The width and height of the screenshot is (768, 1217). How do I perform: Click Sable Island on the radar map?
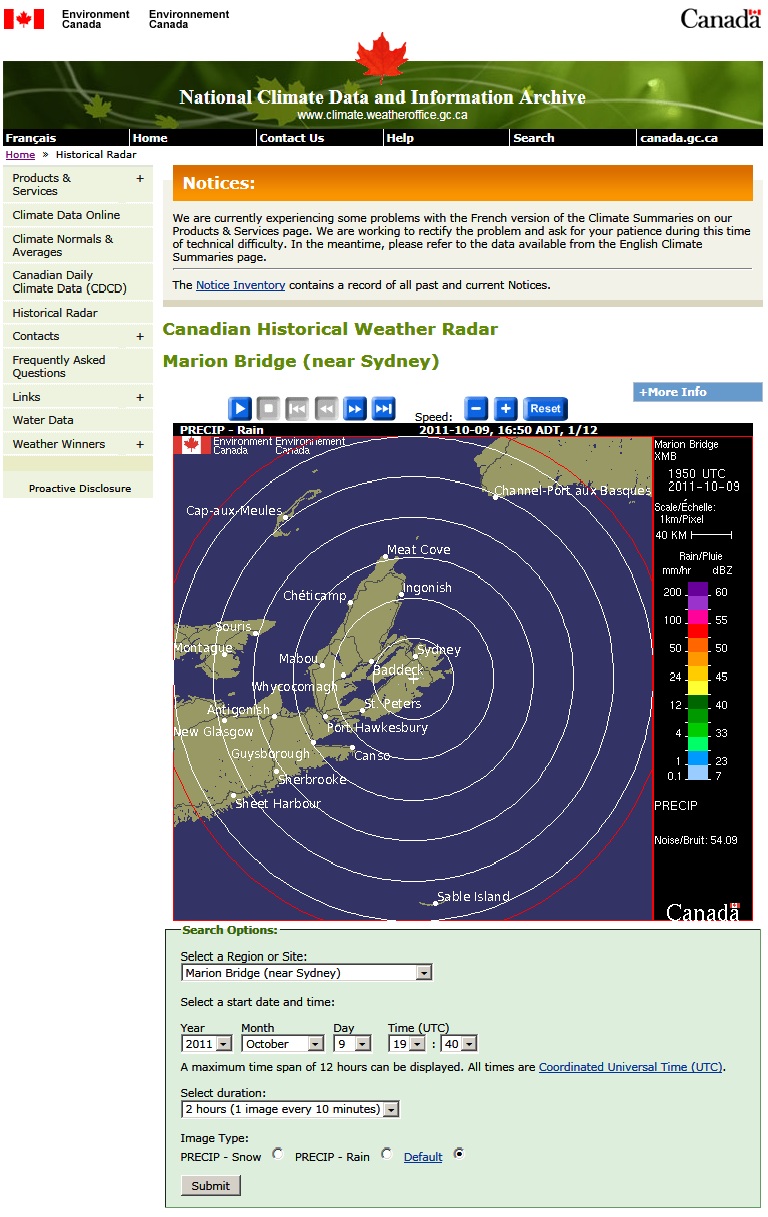point(473,897)
